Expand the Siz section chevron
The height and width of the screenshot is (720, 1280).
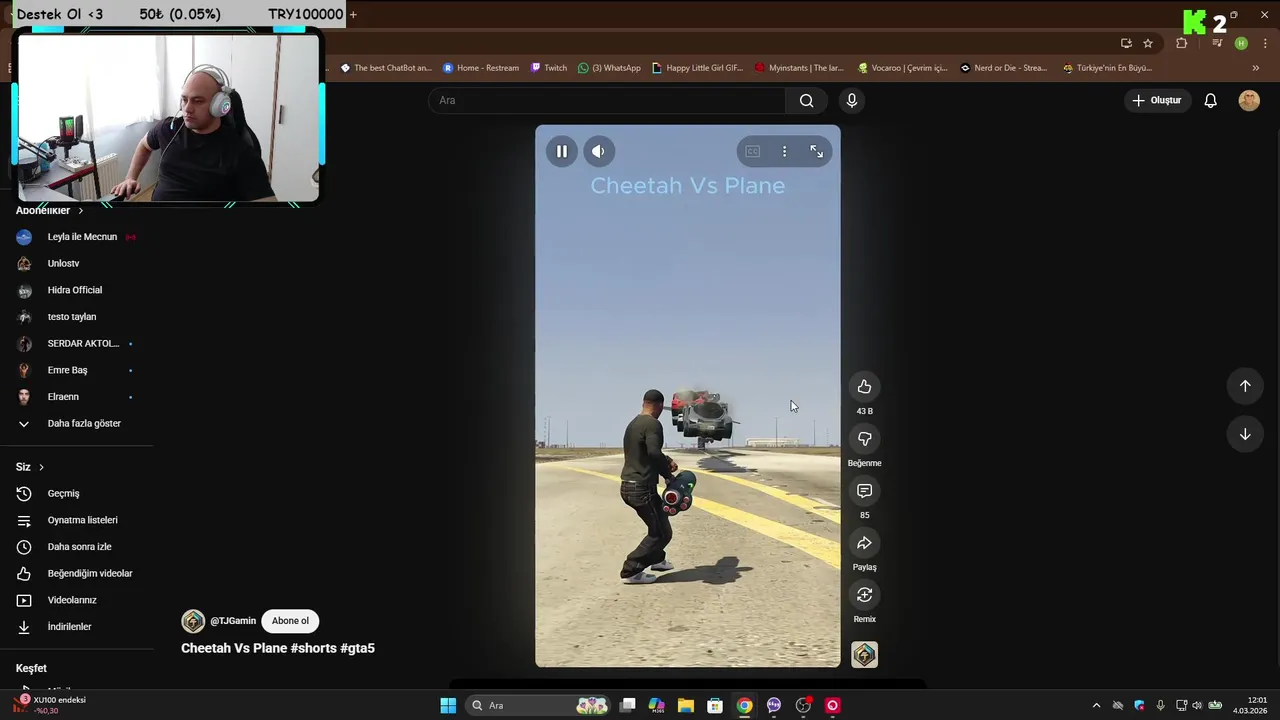(x=41, y=467)
